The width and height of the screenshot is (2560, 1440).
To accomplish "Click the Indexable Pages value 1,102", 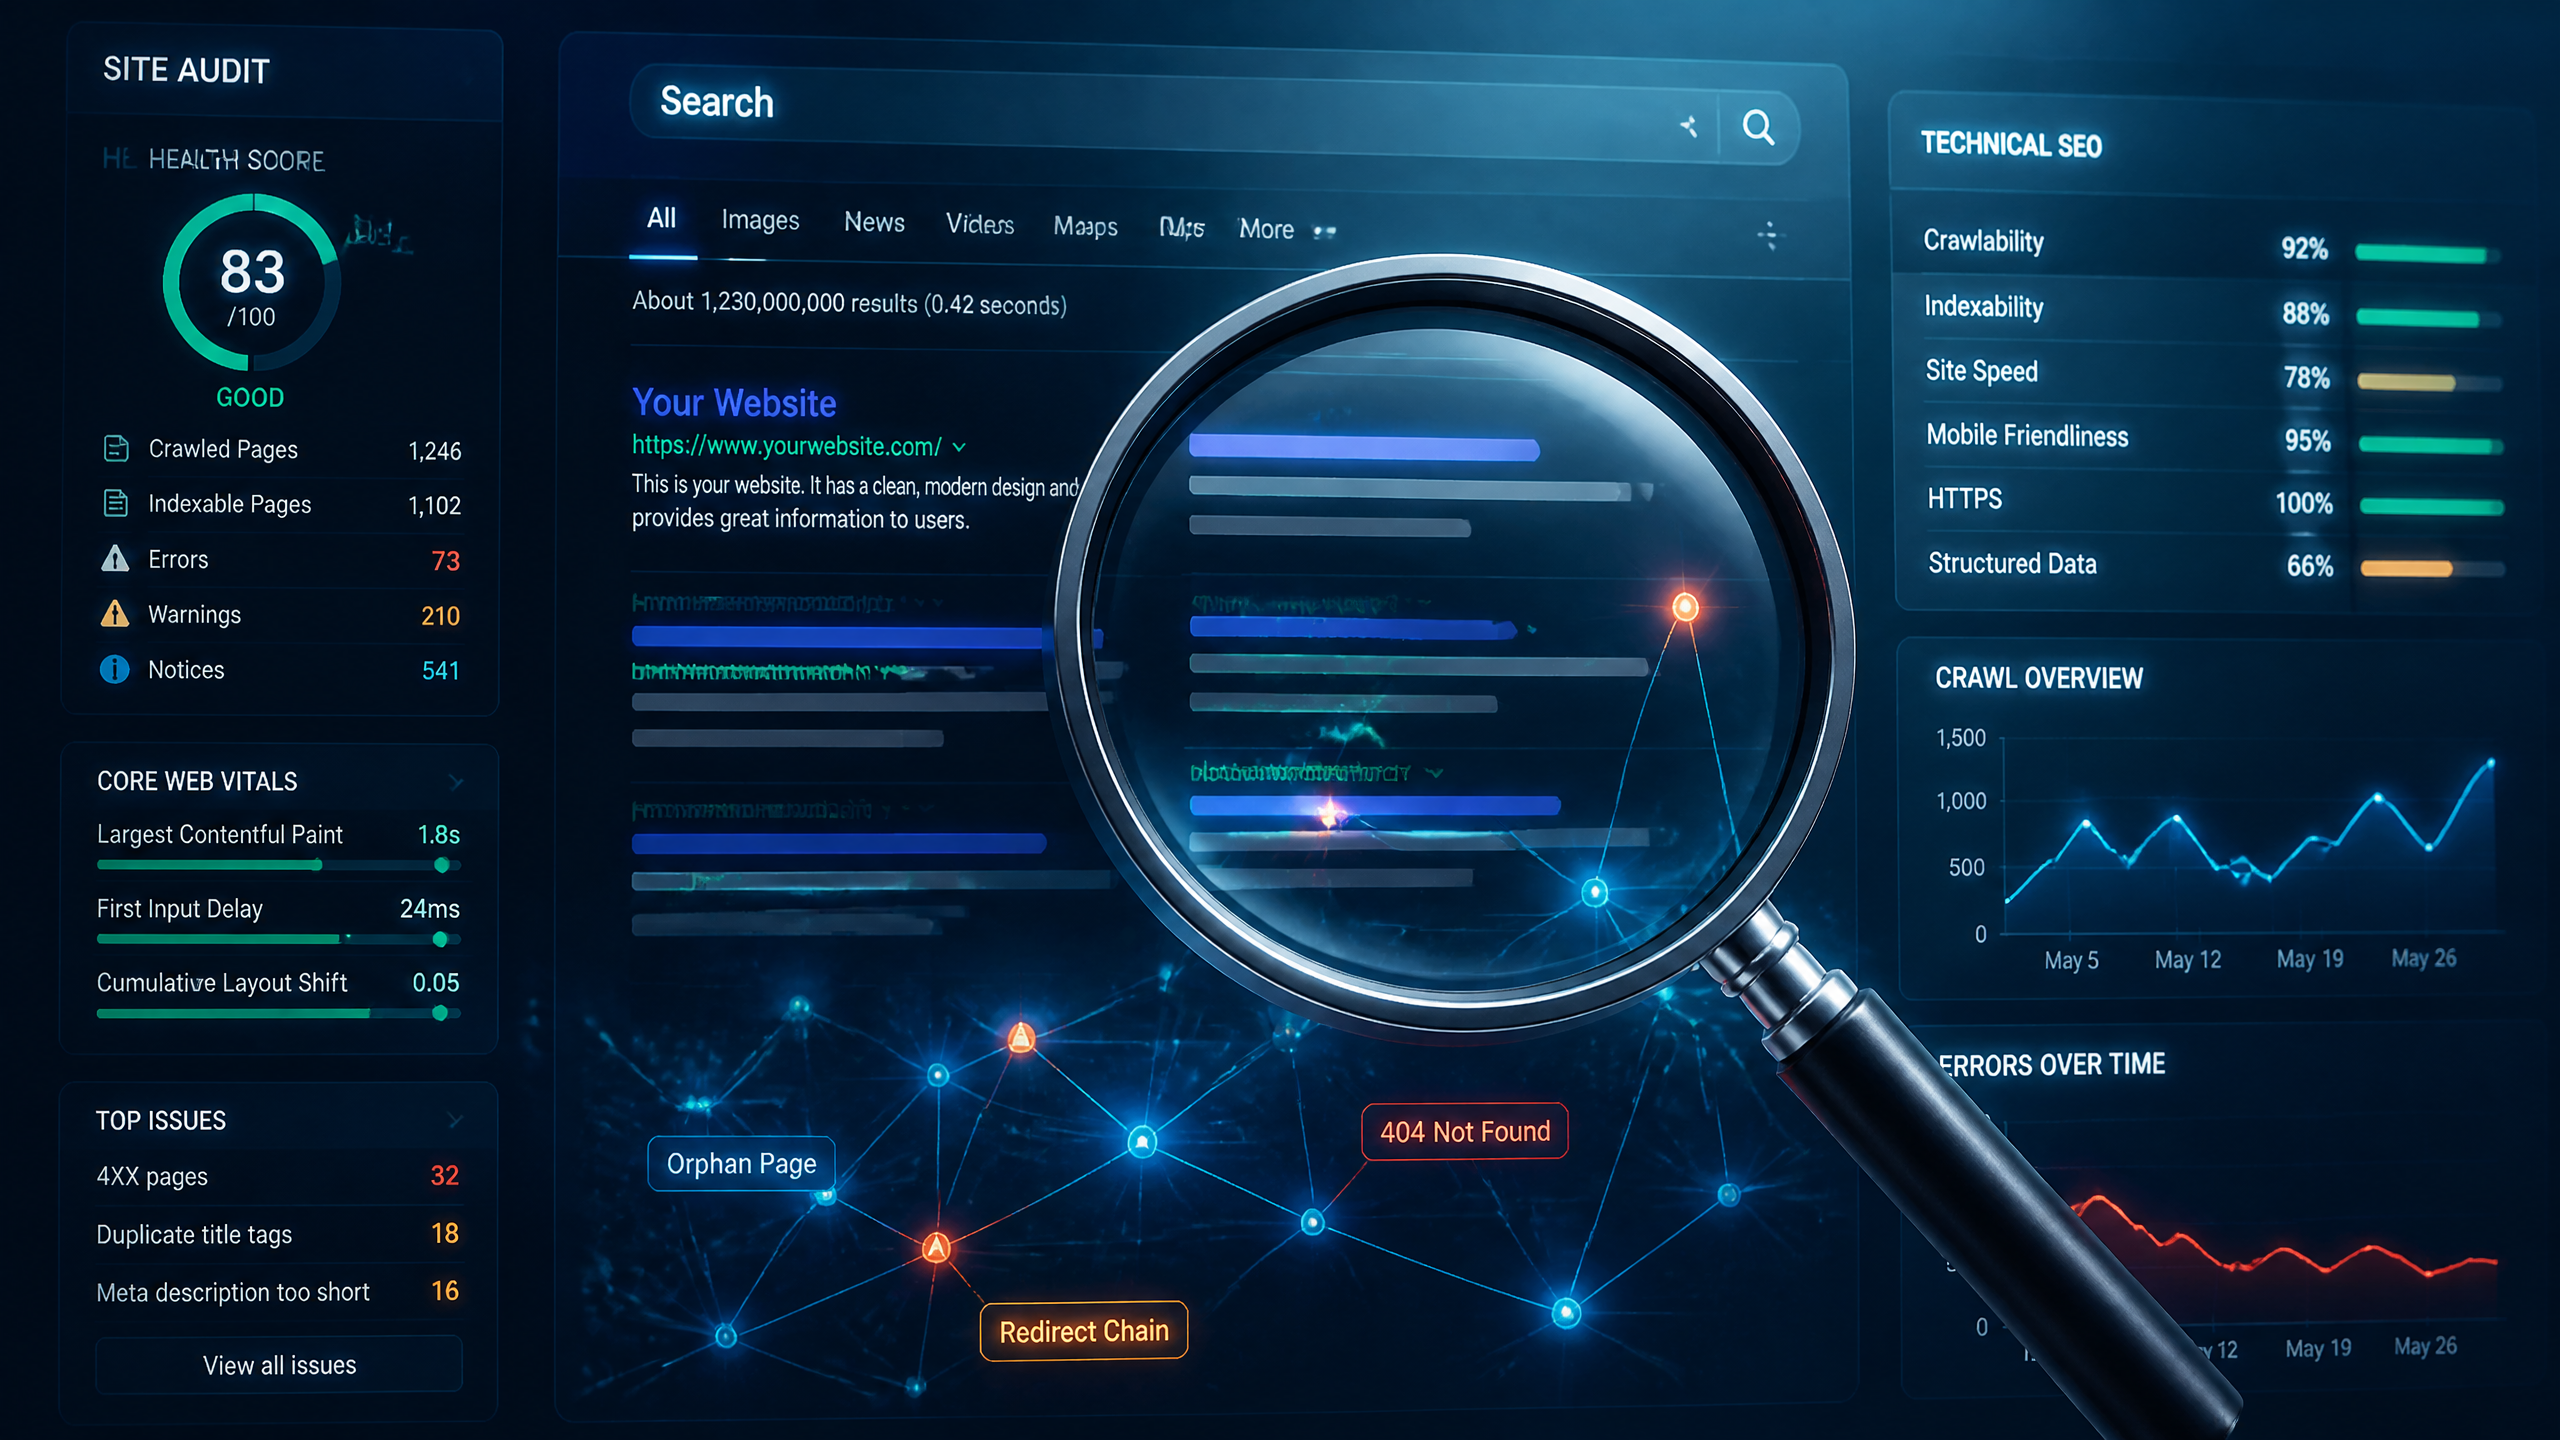I will [435, 505].
